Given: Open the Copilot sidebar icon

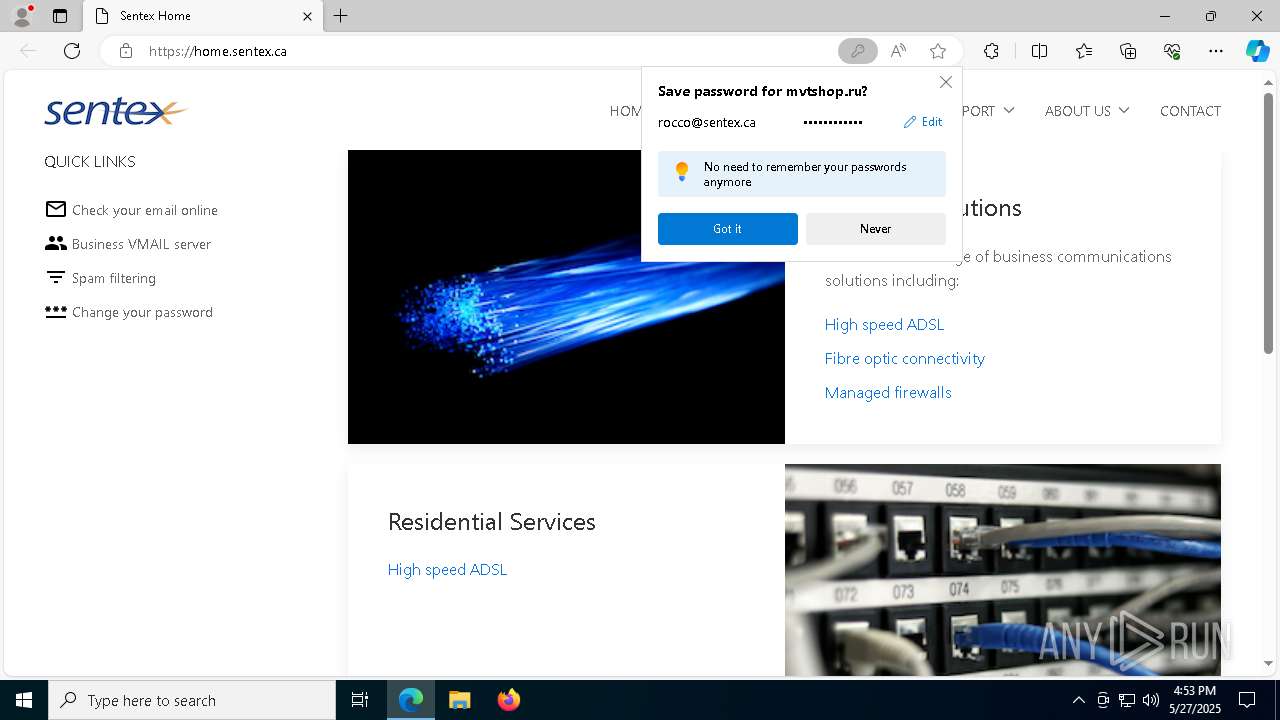Looking at the screenshot, I should (x=1257, y=51).
